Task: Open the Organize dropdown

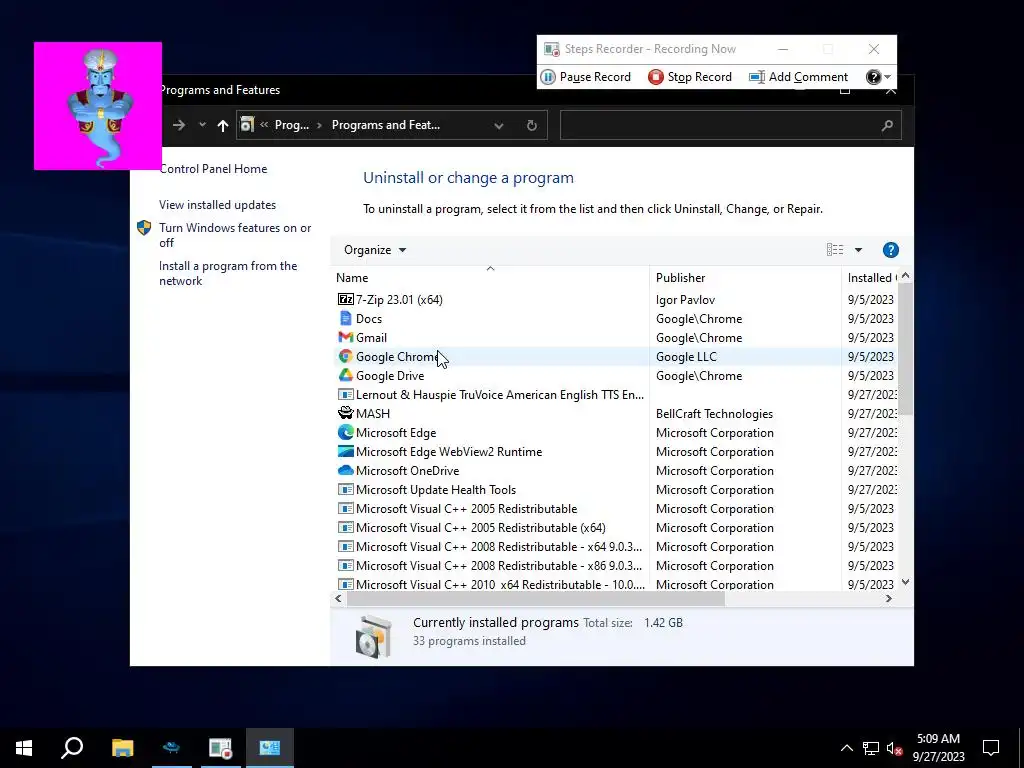Action: (375, 250)
